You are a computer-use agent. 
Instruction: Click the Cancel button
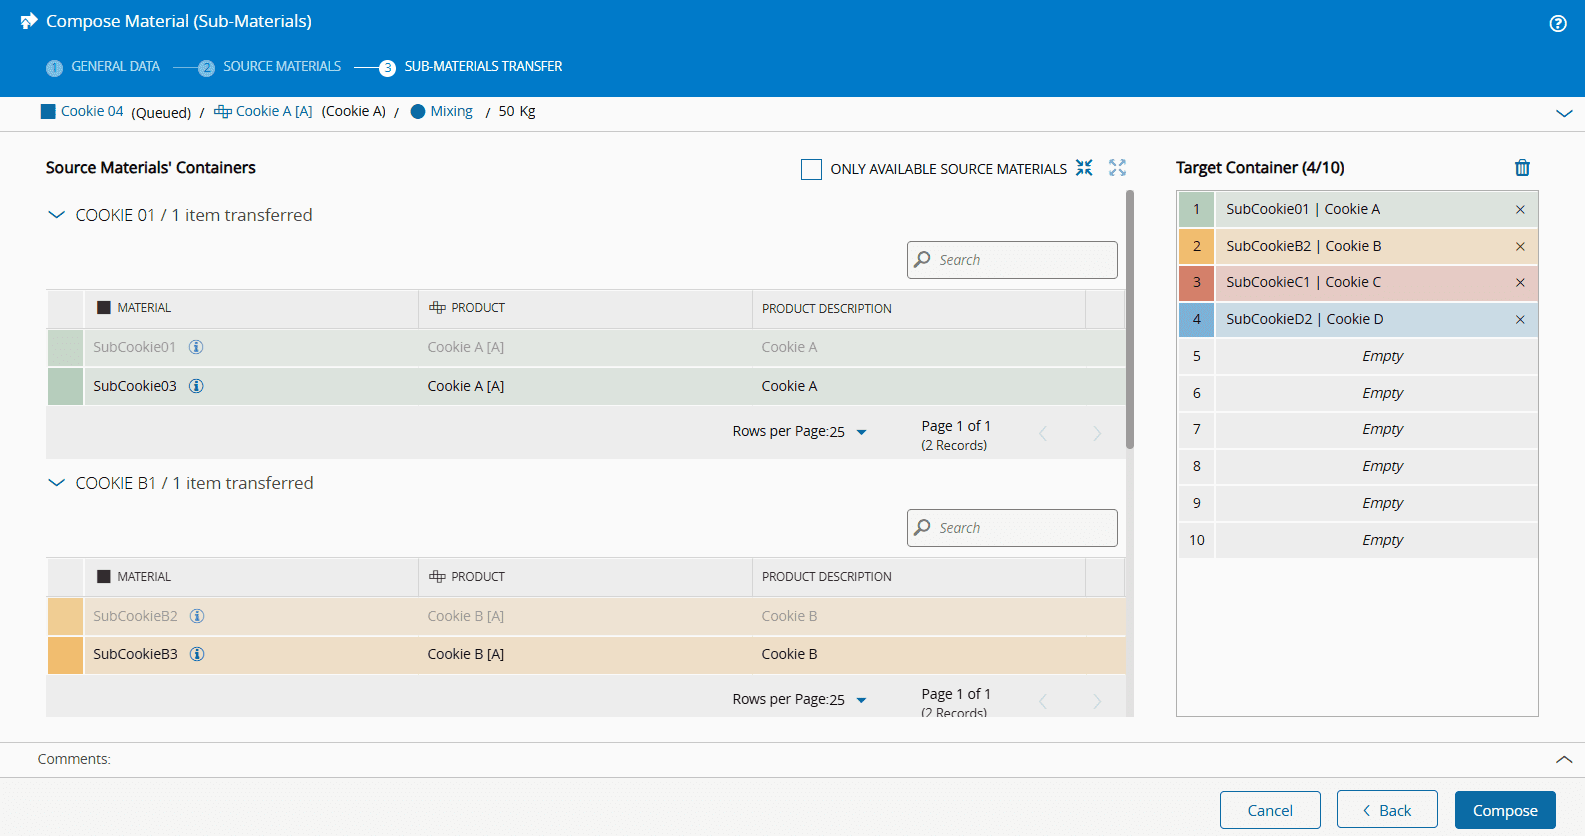[1269, 810]
